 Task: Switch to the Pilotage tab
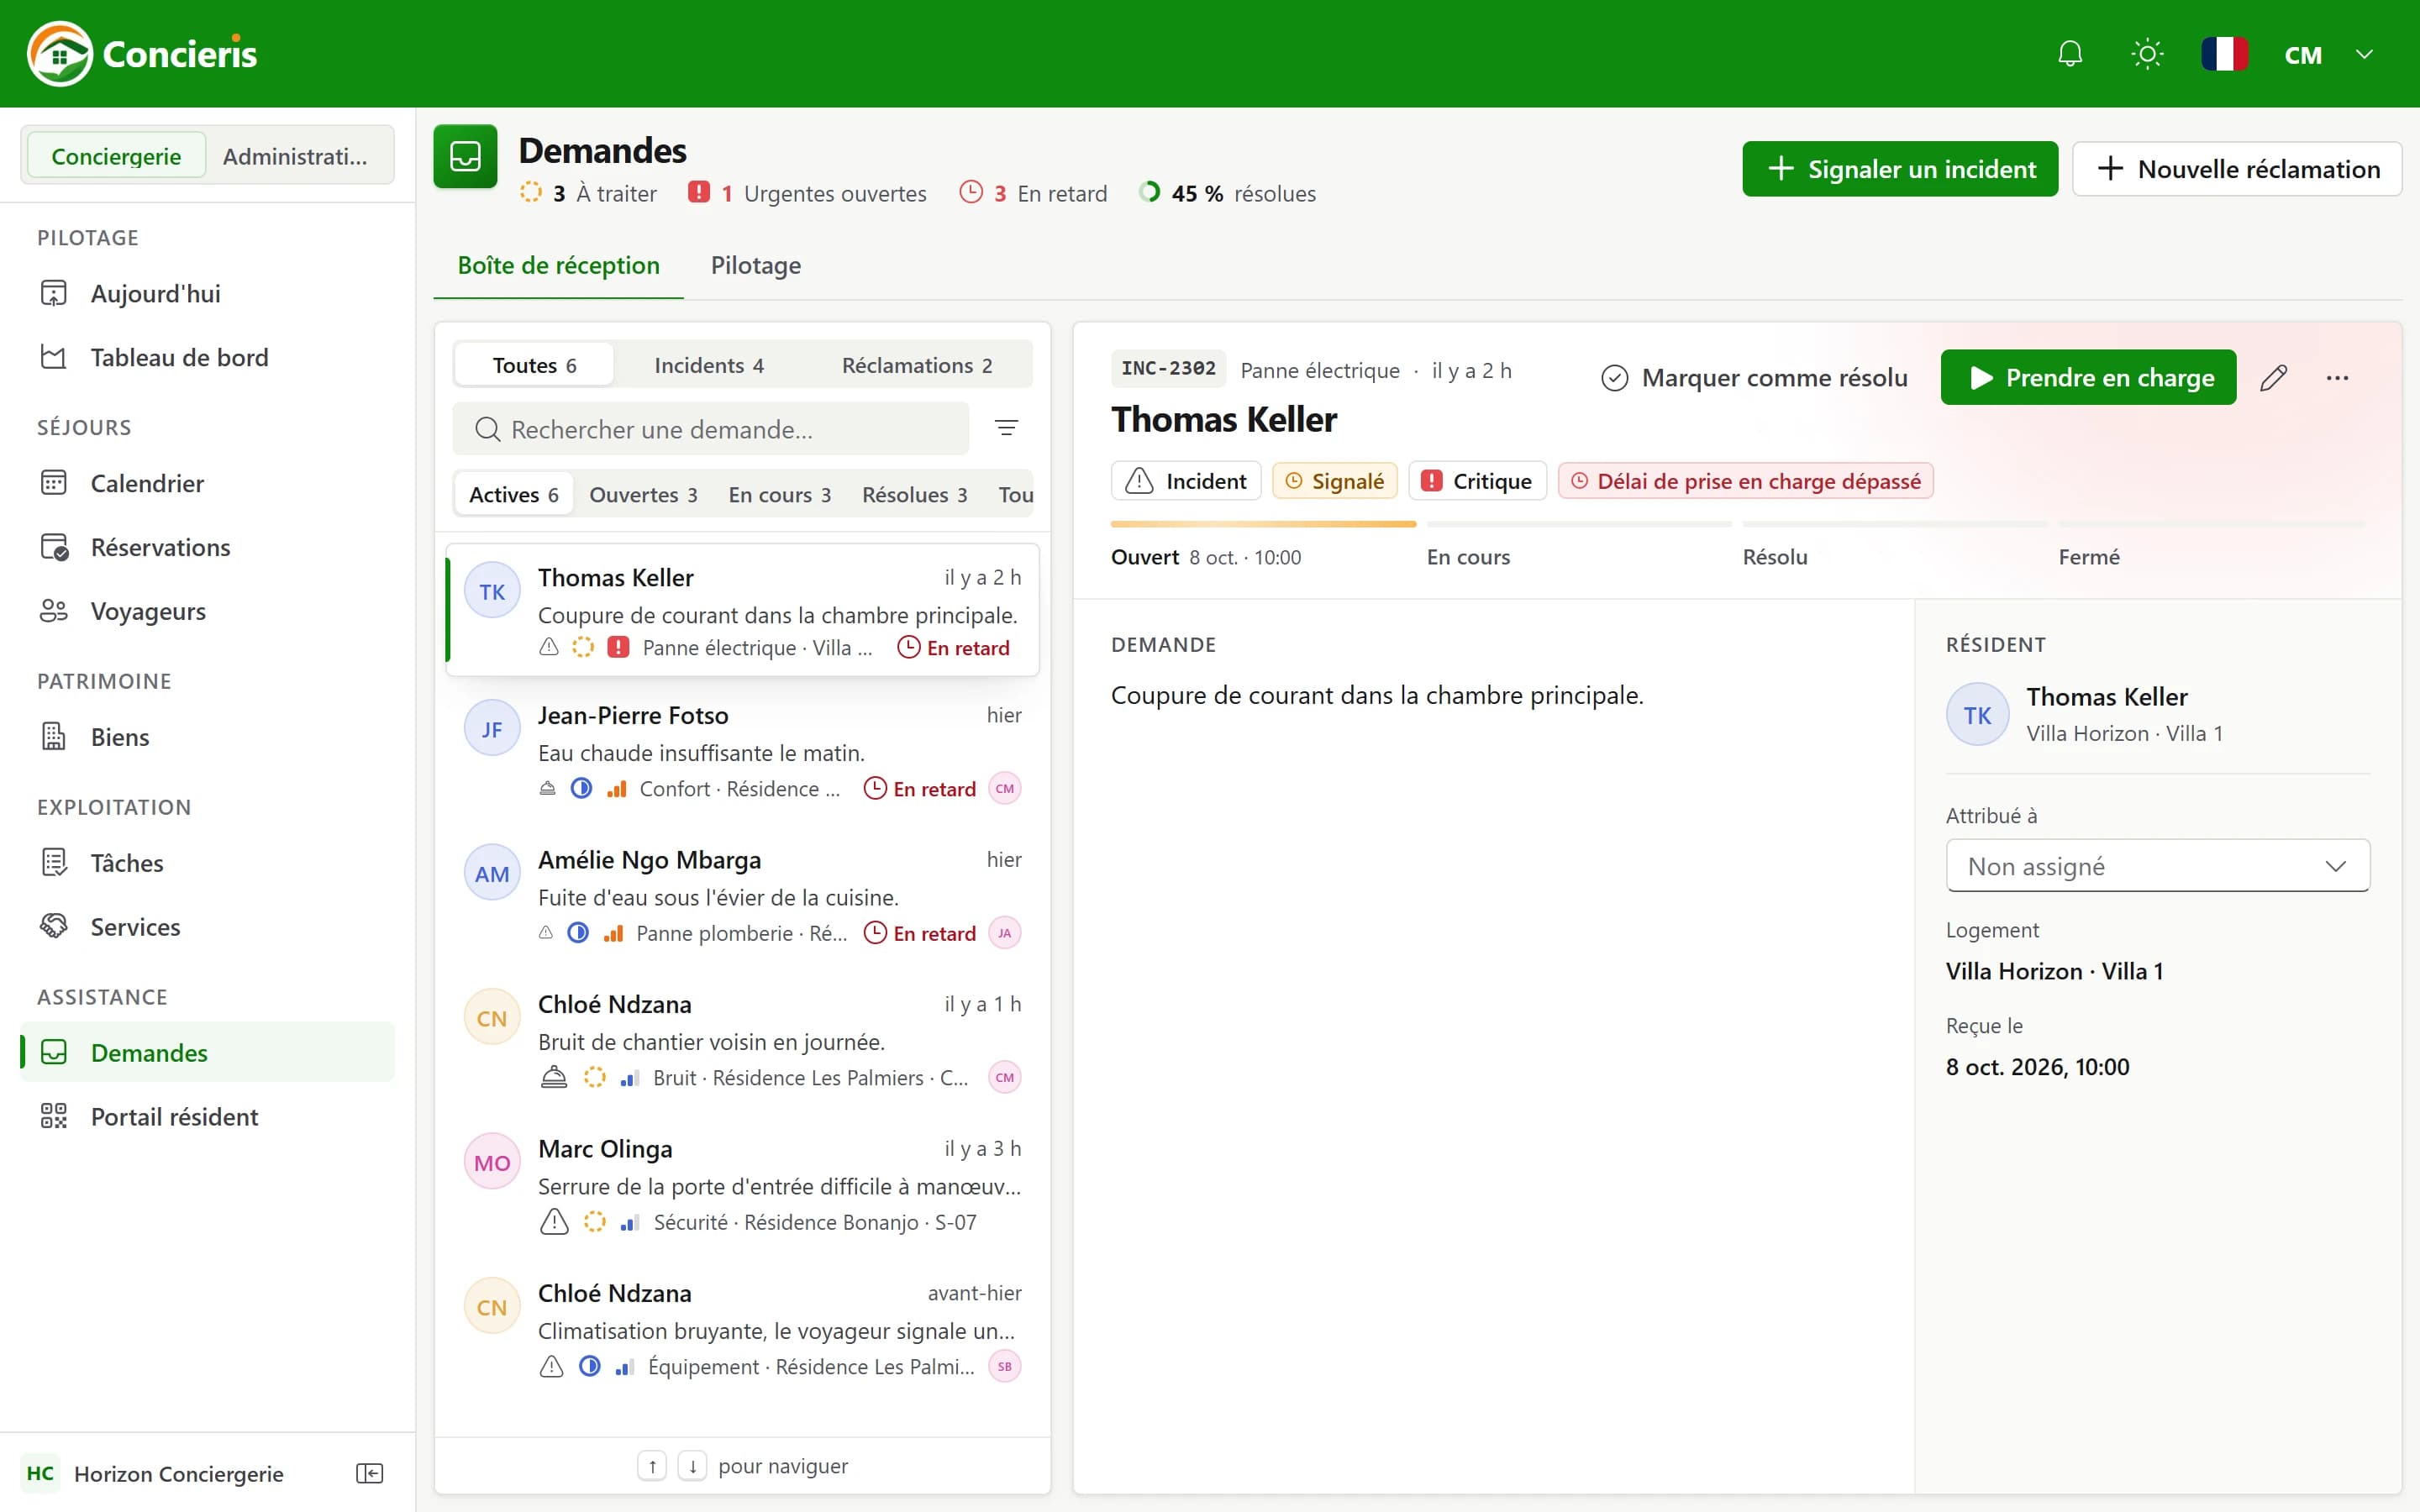pyautogui.click(x=755, y=265)
